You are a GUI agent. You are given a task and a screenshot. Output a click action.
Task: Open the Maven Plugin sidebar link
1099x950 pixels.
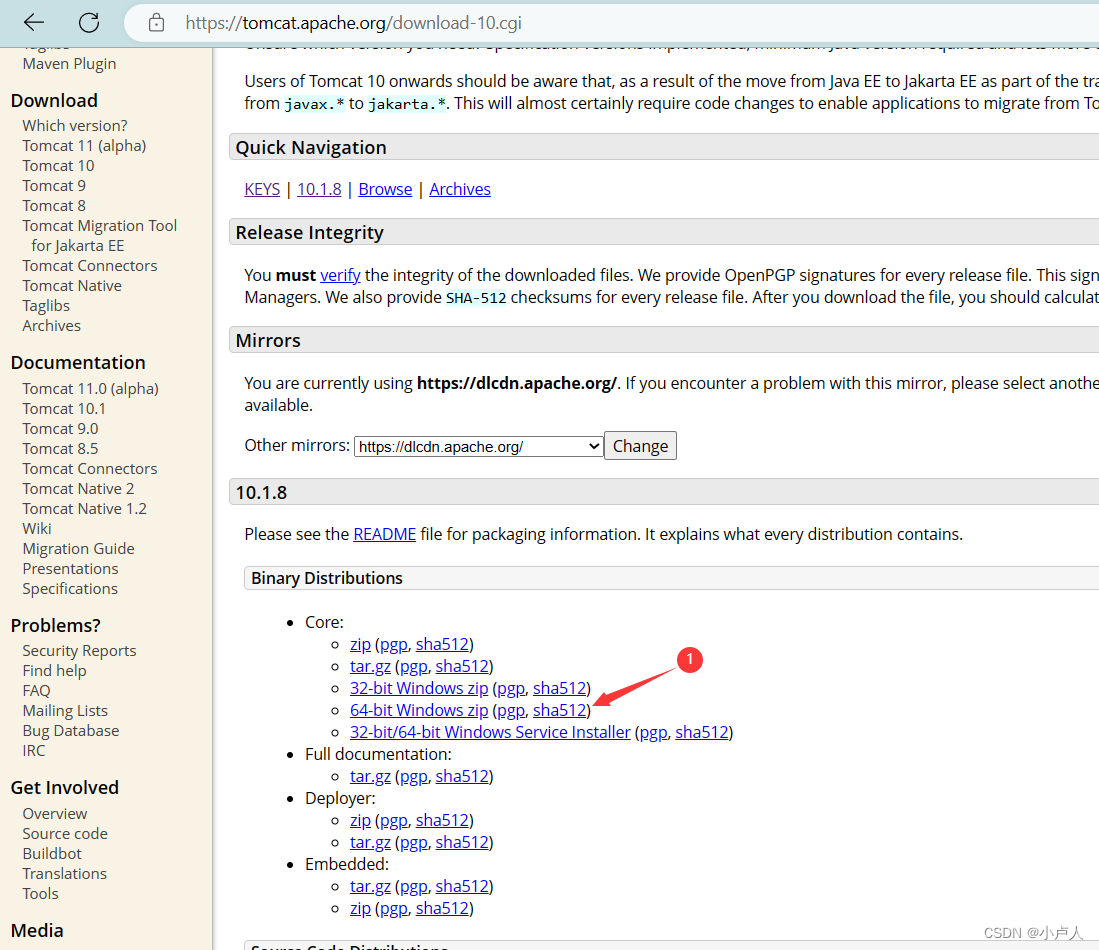68,63
